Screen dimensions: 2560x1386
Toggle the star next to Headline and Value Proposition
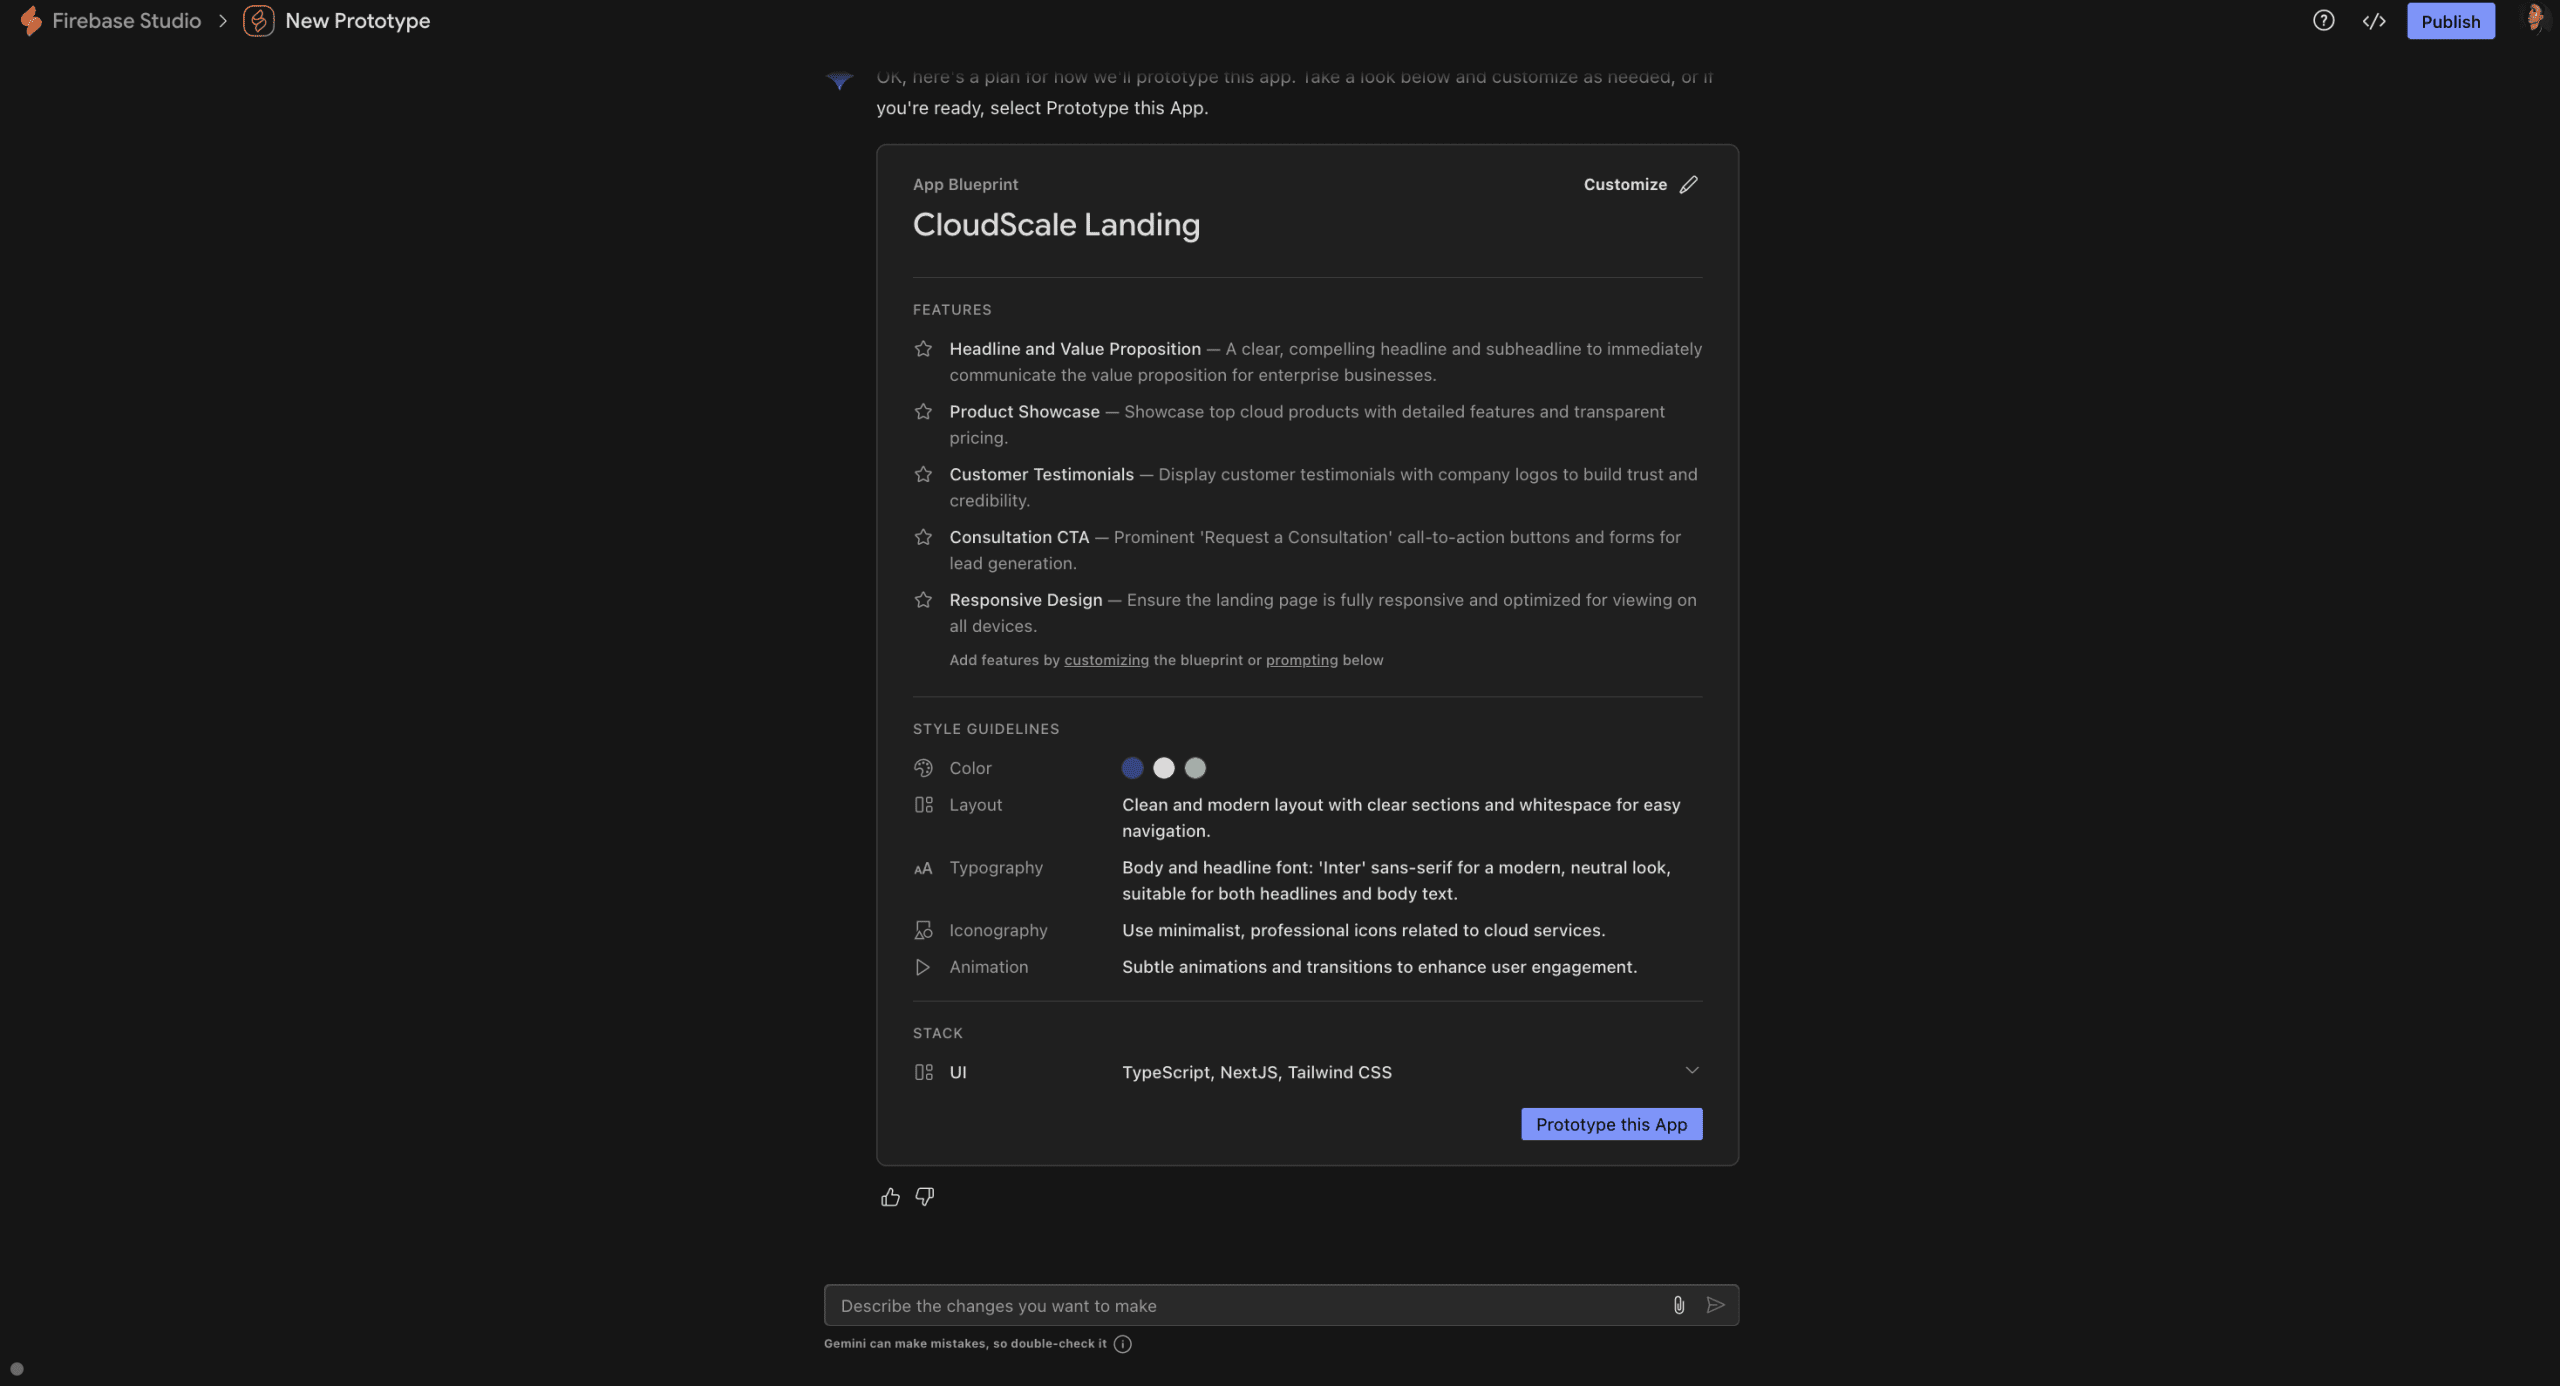click(923, 348)
